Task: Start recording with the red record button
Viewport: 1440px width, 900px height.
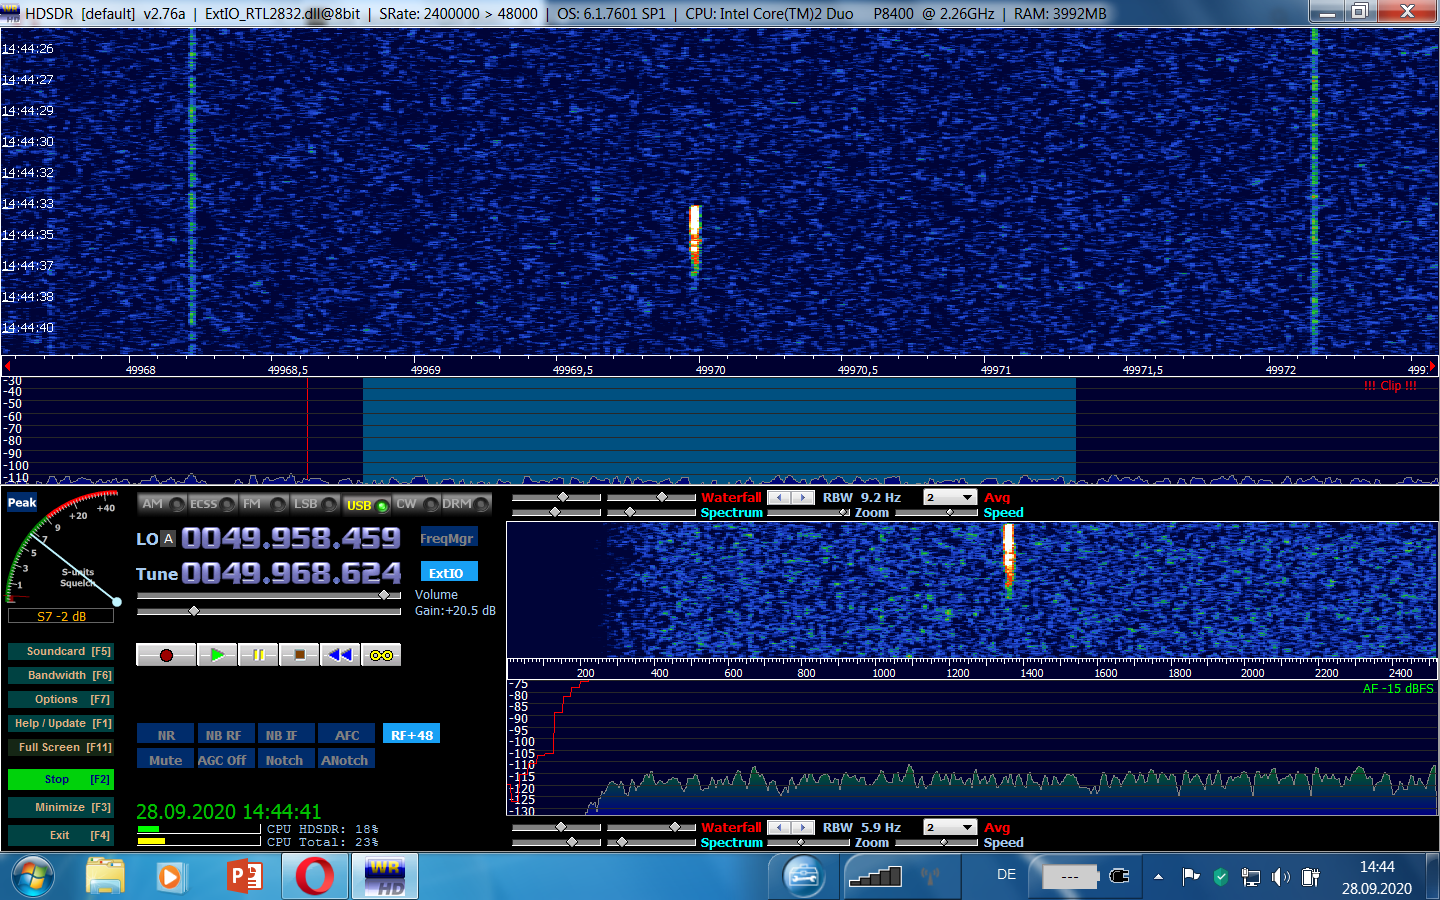Action: point(166,655)
